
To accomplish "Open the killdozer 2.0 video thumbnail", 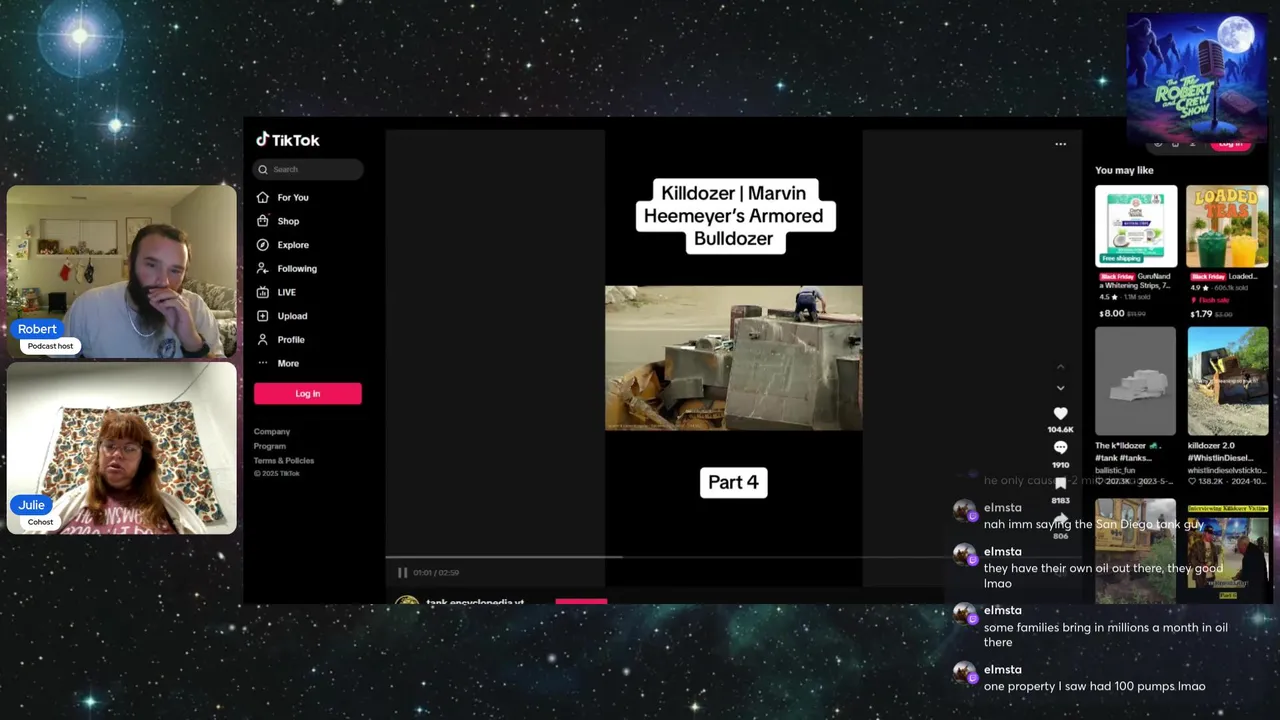I will pos(1227,381).
